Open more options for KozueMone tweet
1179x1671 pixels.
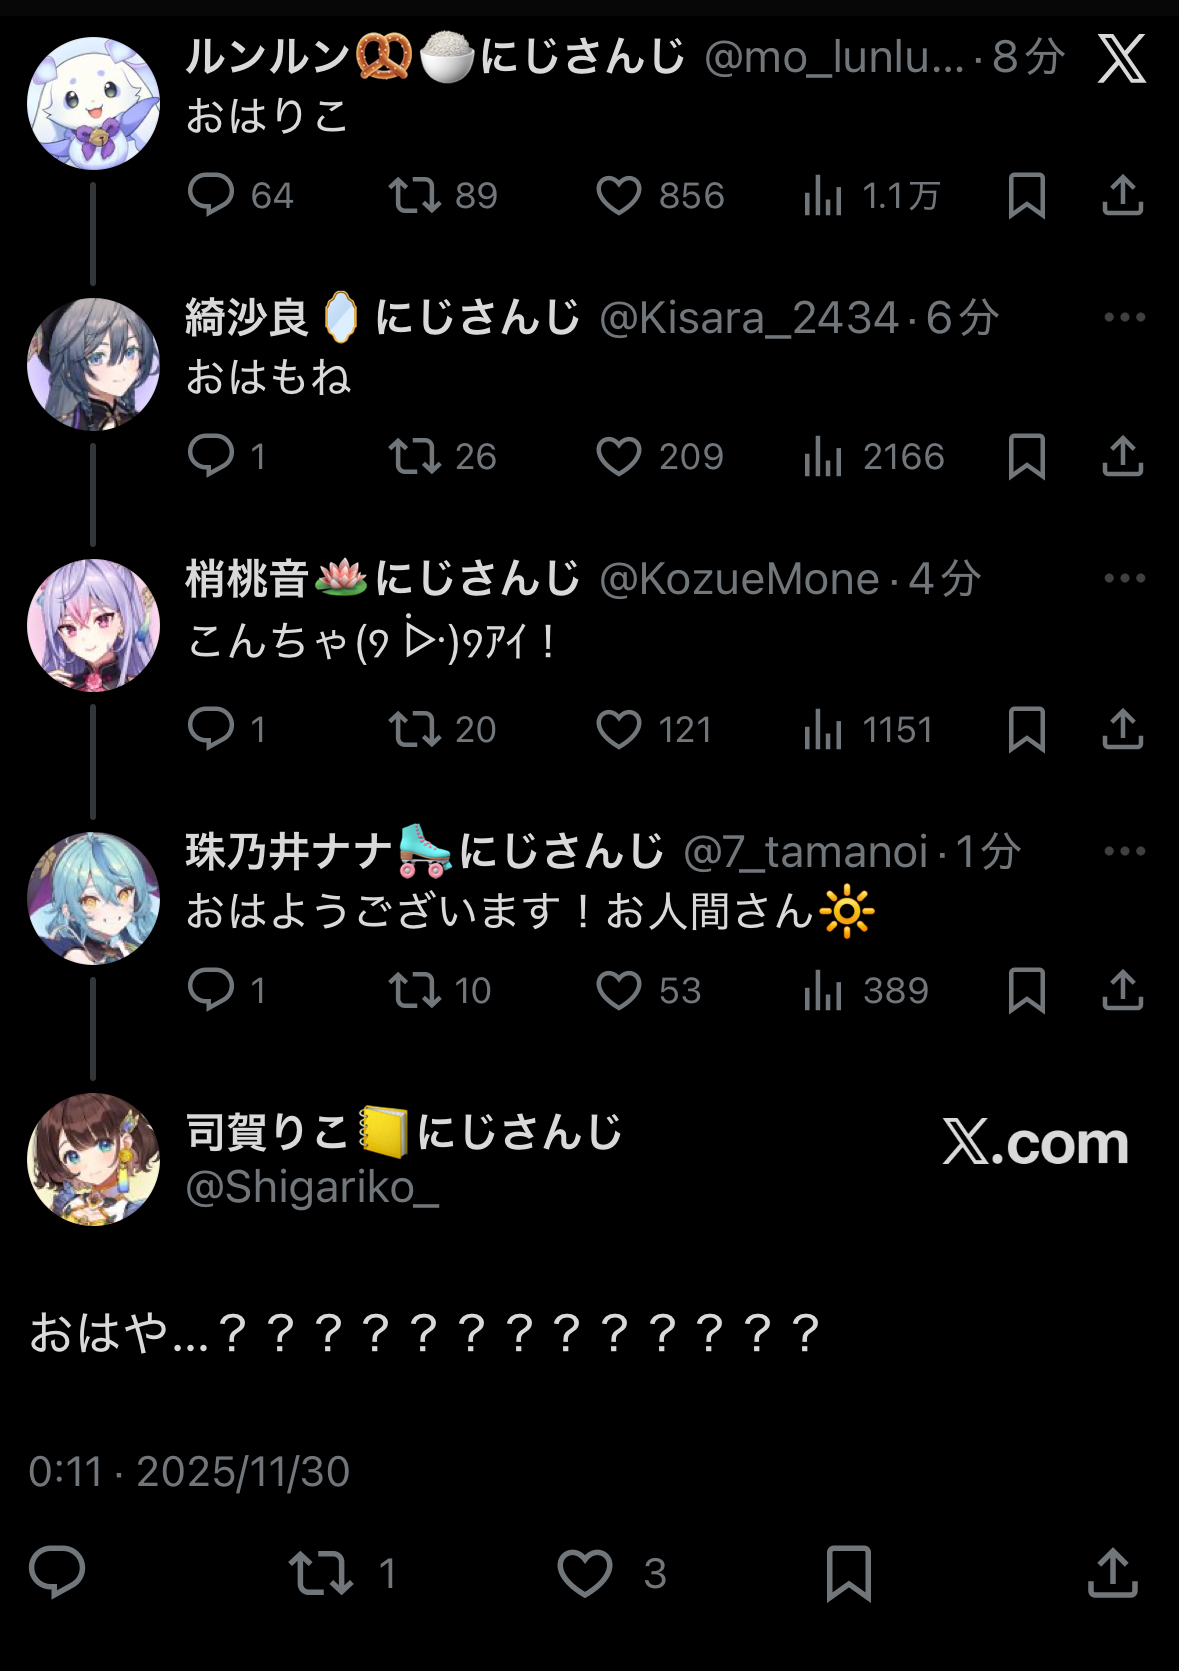[x=1124, y=578]
